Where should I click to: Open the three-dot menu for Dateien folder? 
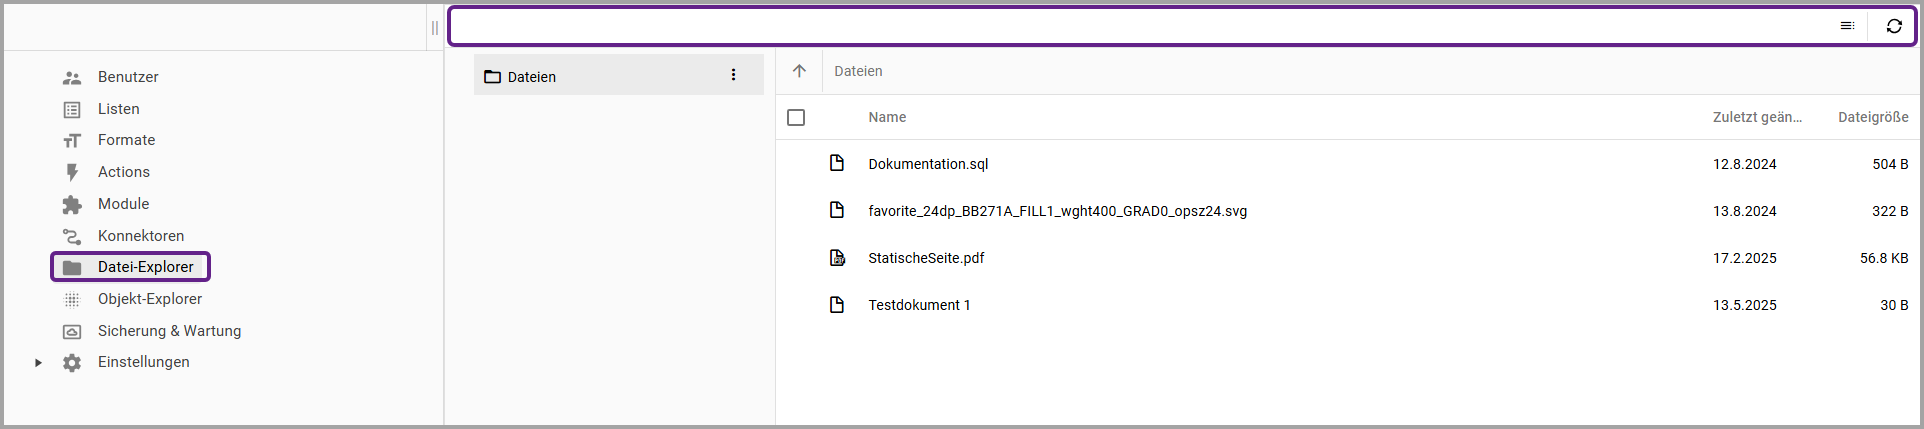[733, 75]
